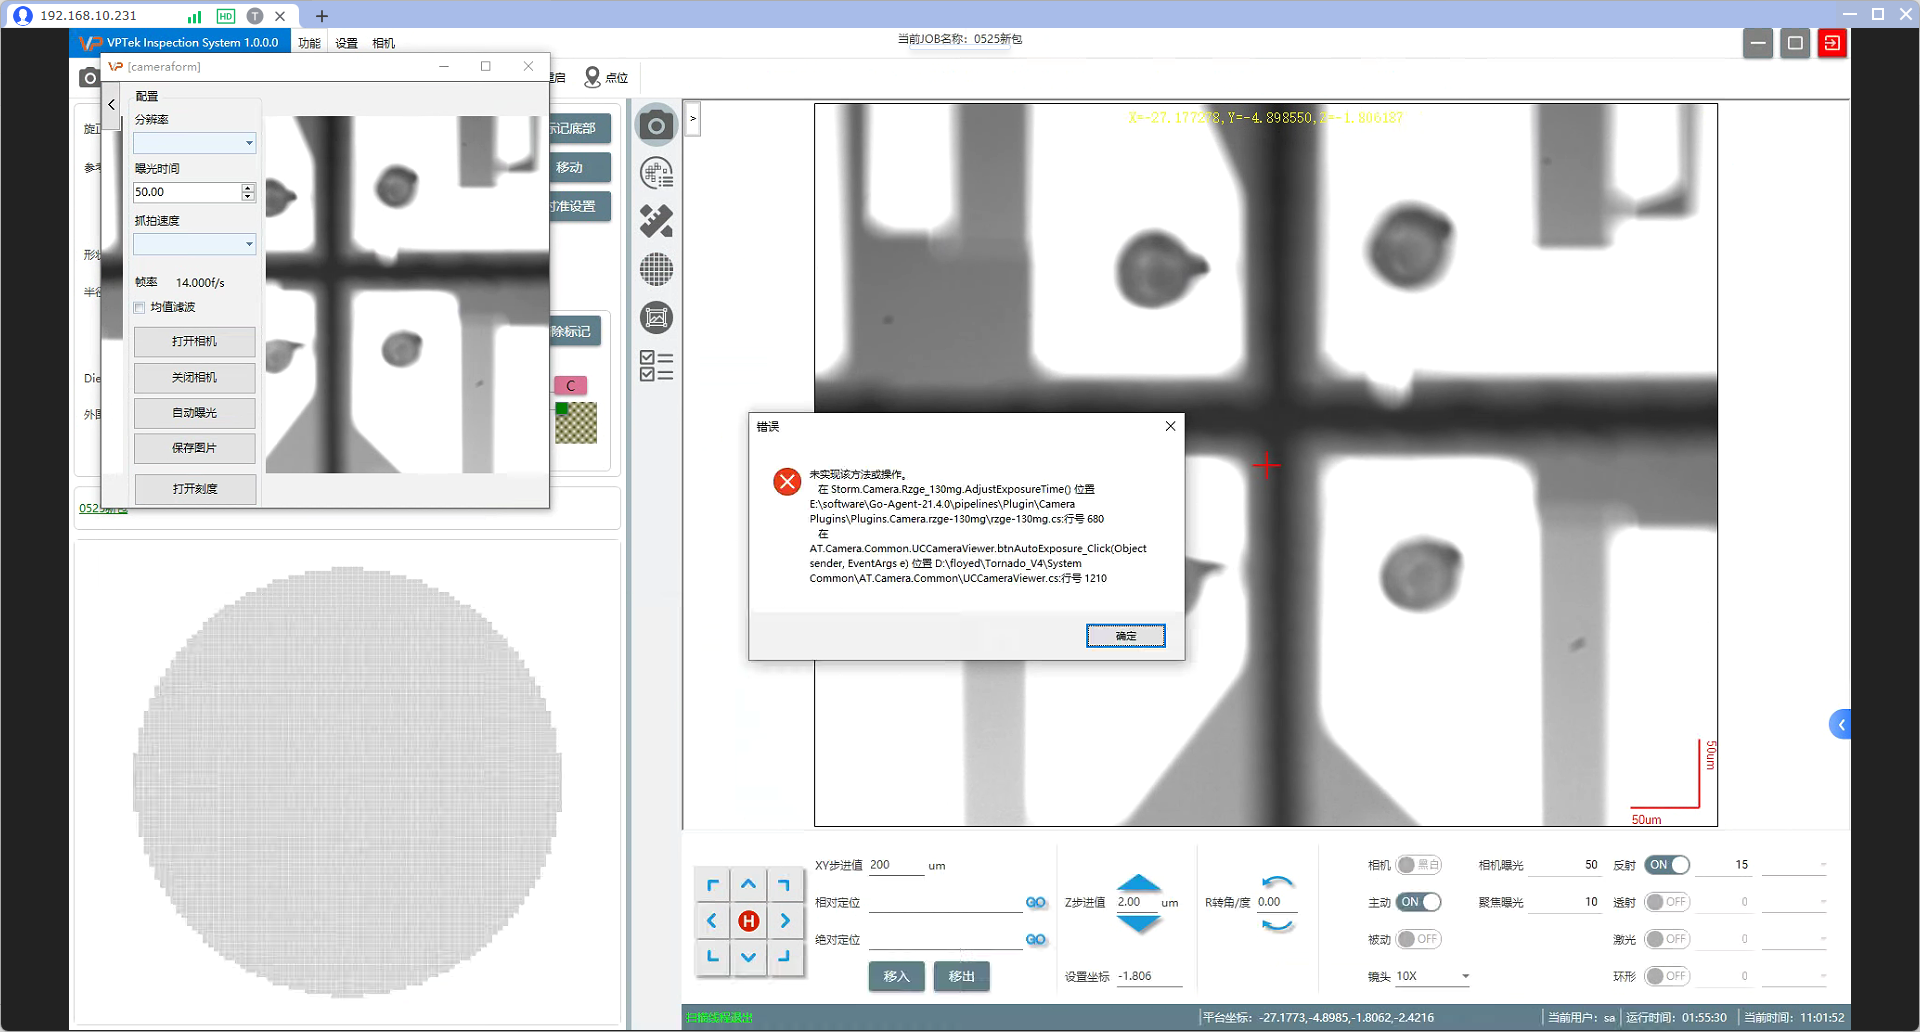Click the small > expander beside image view
1920x1032 pixels.
coord(693,118)
